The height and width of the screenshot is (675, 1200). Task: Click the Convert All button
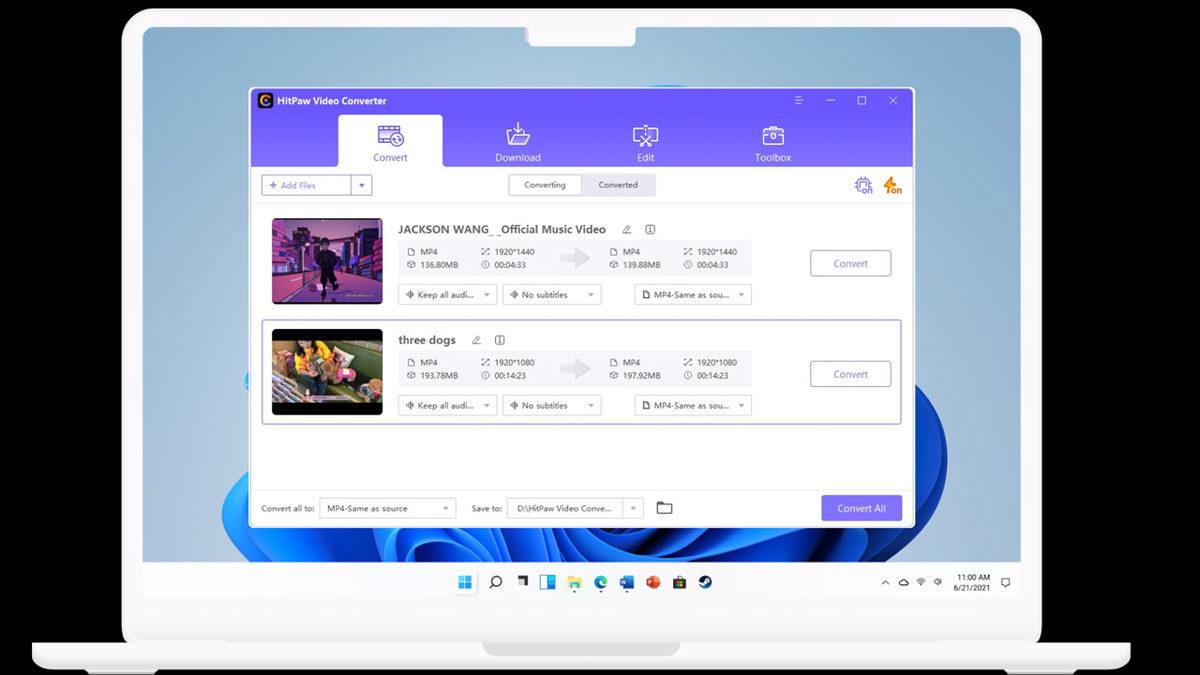click(x=861, y=507)
